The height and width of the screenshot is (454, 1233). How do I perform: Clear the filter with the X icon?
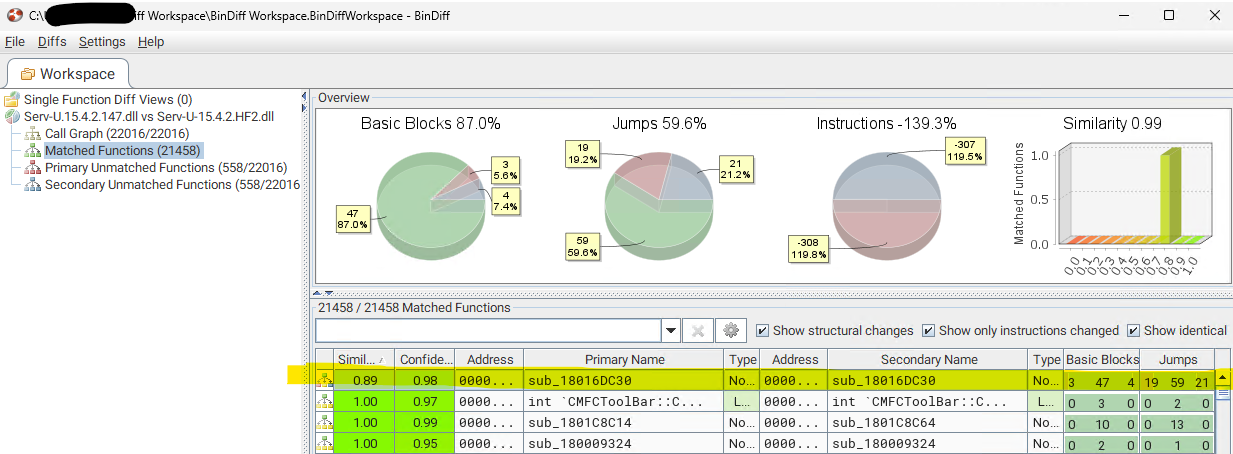tap(699, 331)
